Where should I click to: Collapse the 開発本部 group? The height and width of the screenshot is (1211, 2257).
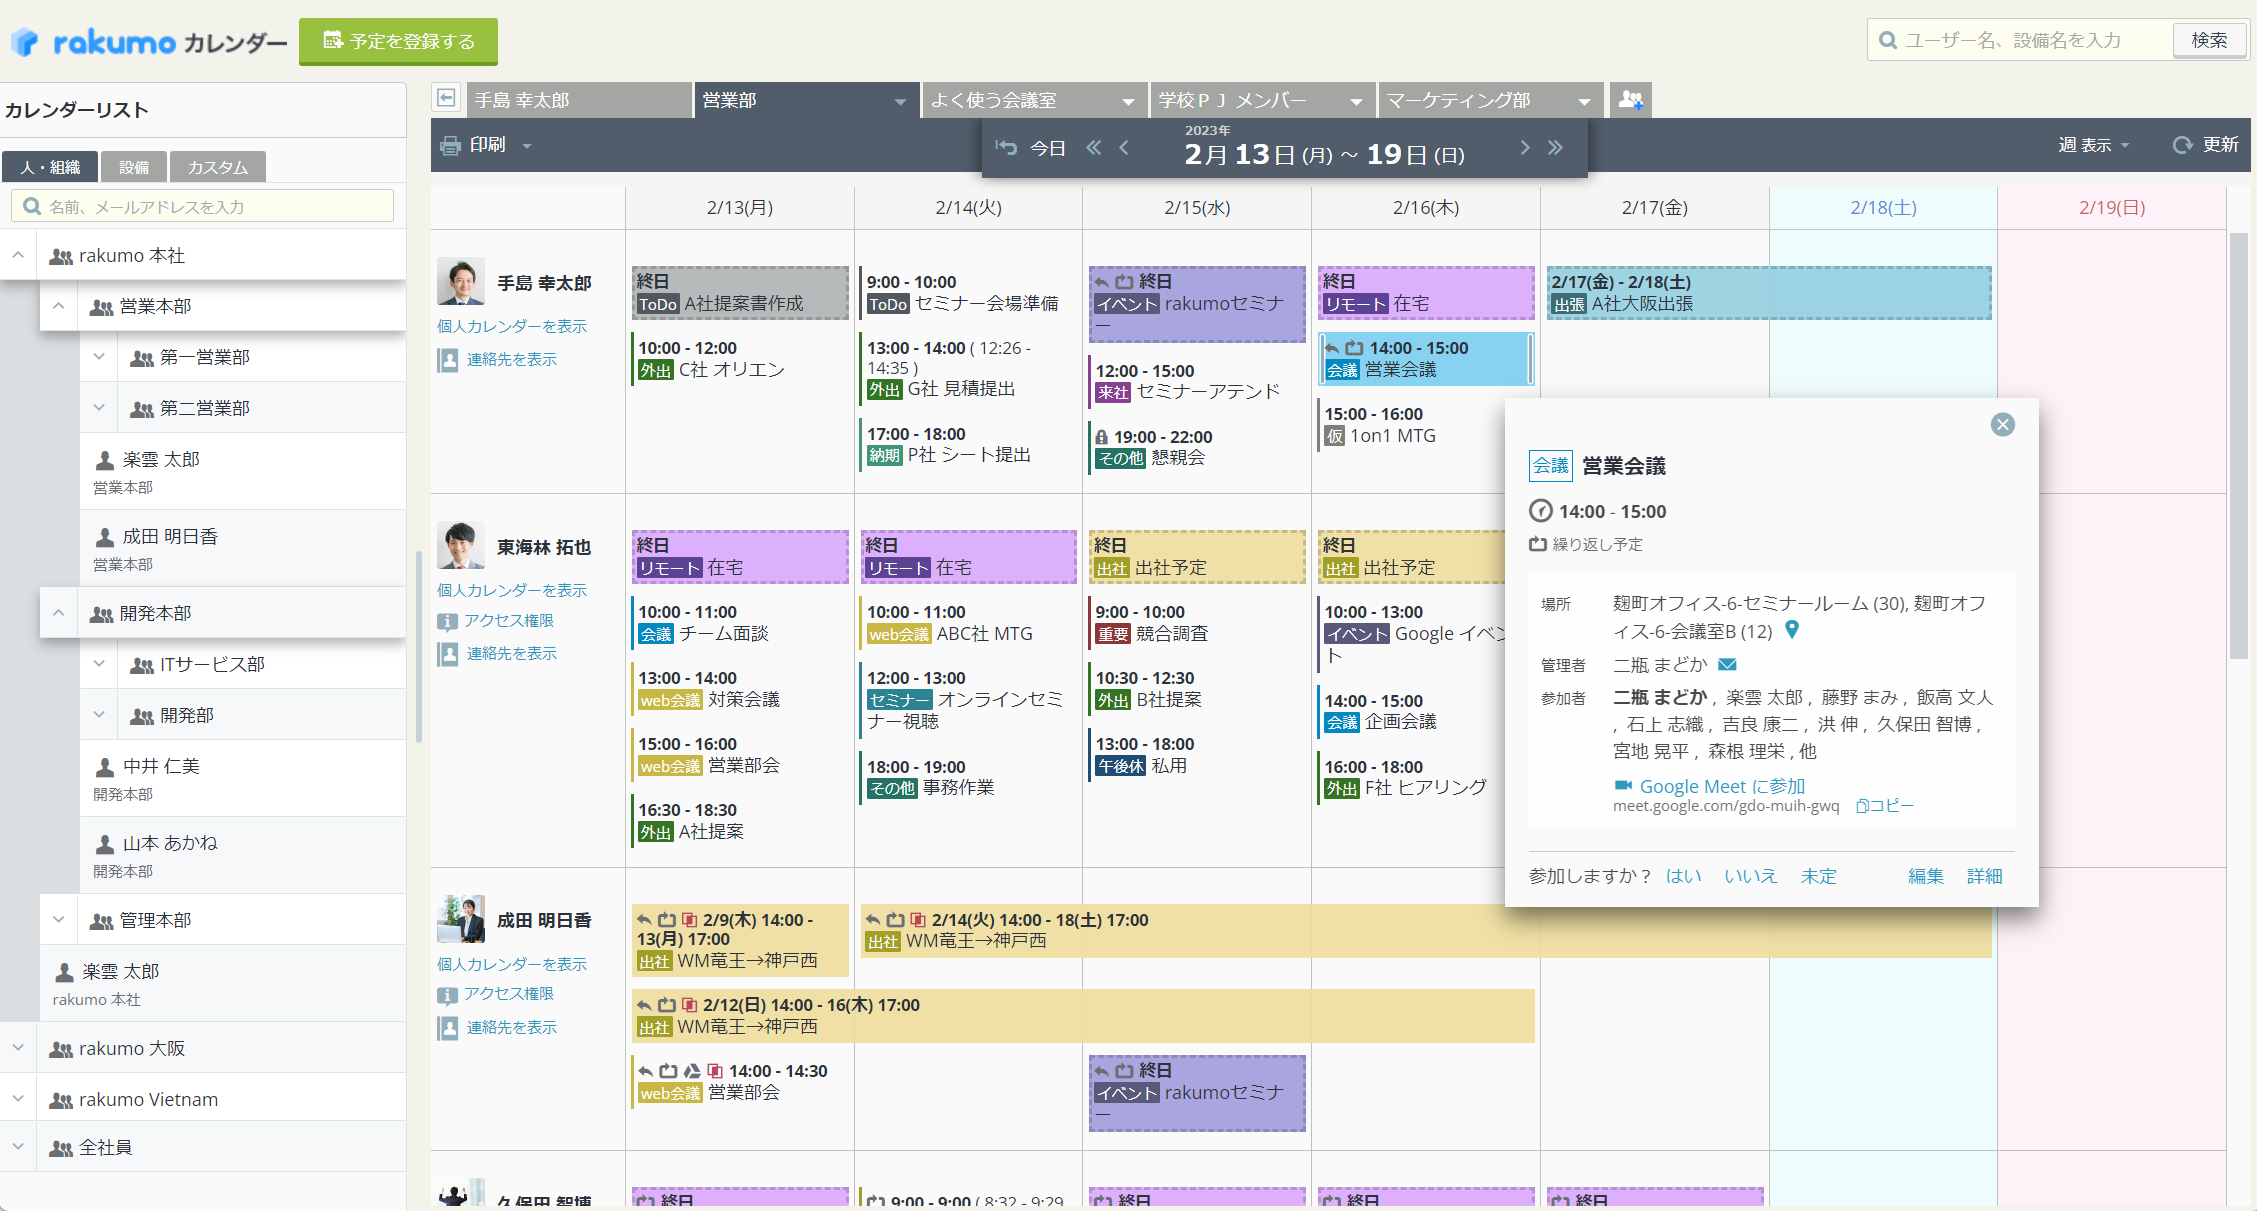tap(59, 613)
